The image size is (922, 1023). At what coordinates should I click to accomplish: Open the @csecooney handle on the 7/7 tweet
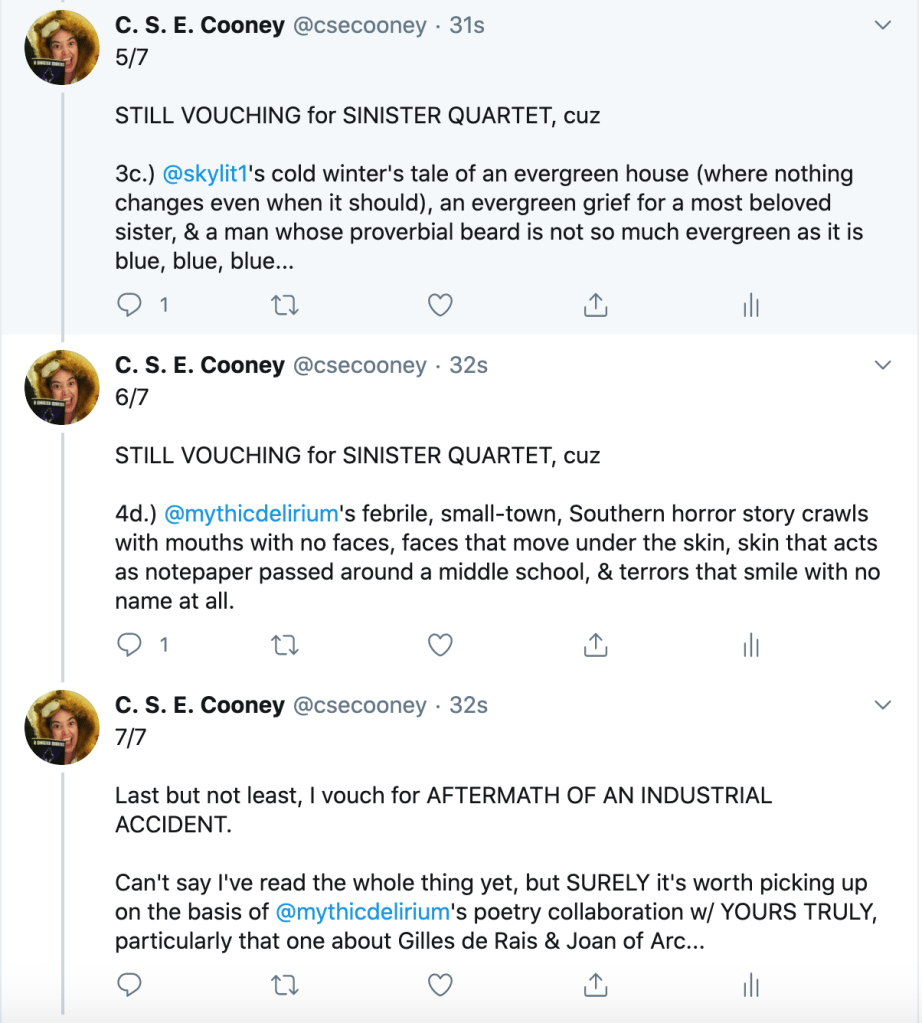(359, 705)
